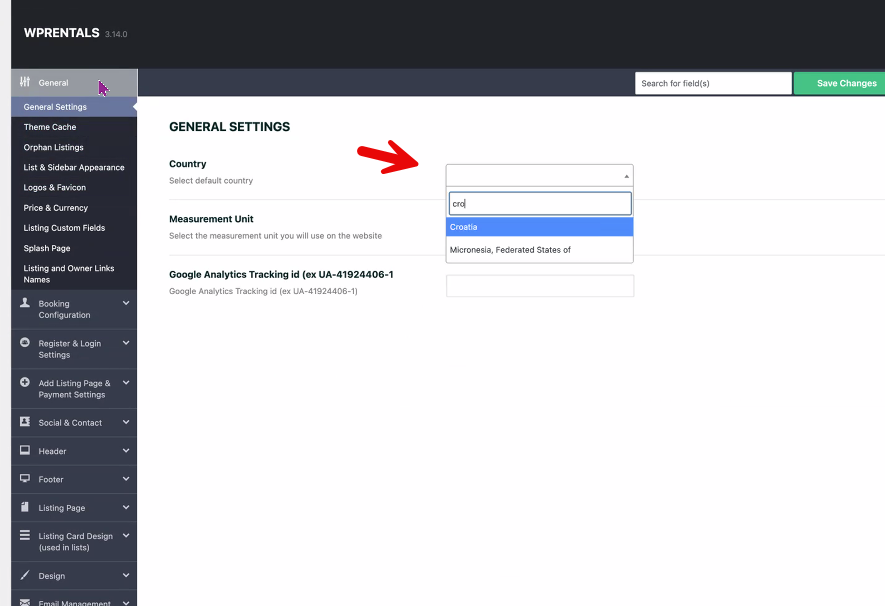Click the Header menu label
Screen dimensions: 885x606
point(52,451)
